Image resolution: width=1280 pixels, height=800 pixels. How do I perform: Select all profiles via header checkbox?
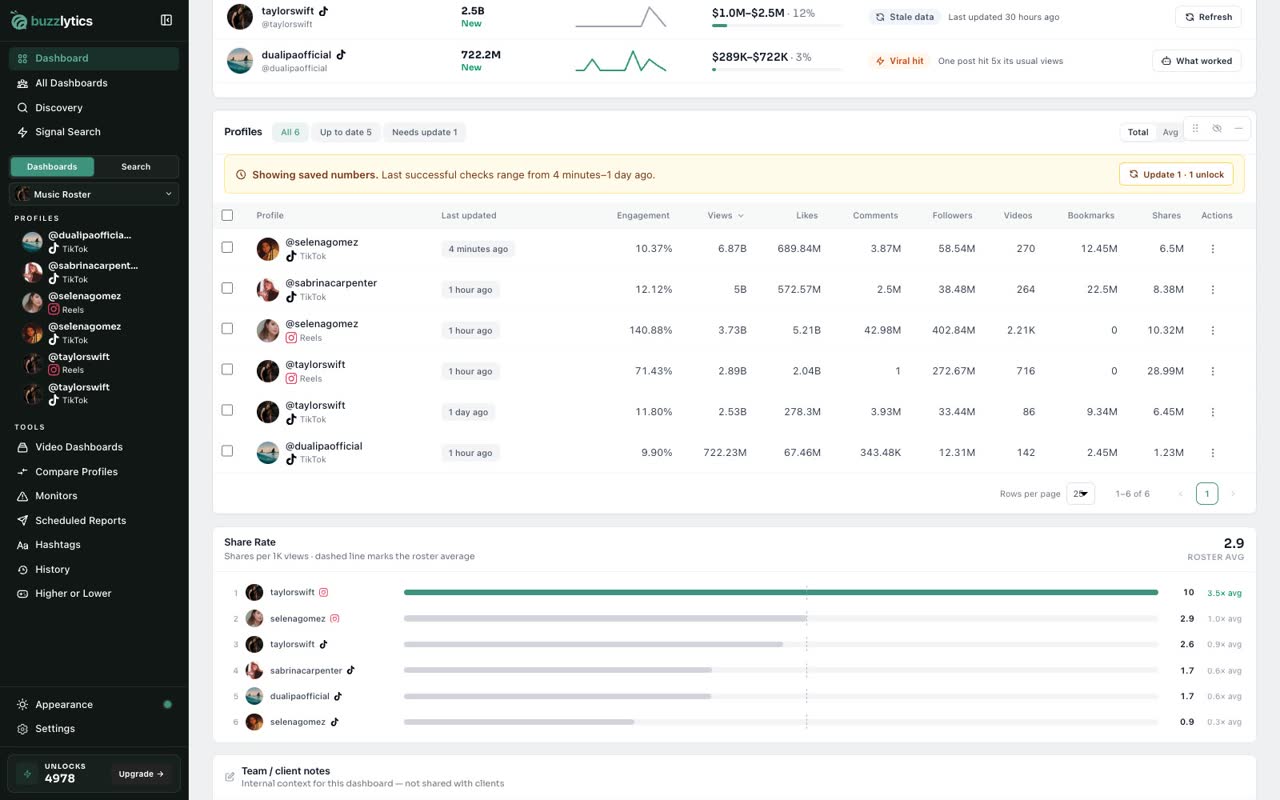227,215
